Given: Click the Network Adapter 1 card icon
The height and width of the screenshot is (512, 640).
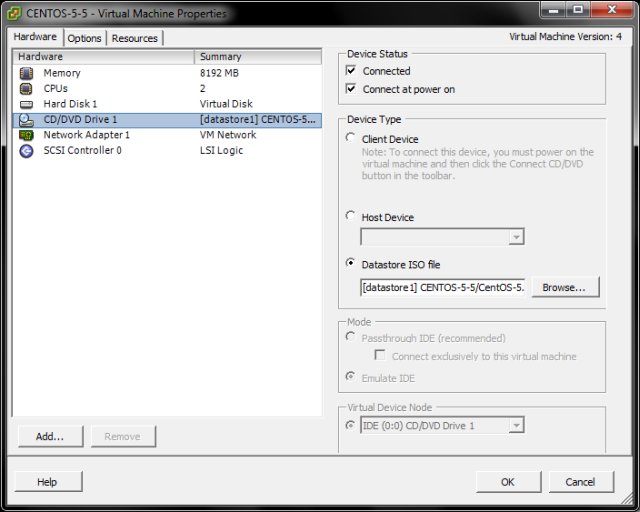Looking at the screenshot, I should click(x=27, y=135).
